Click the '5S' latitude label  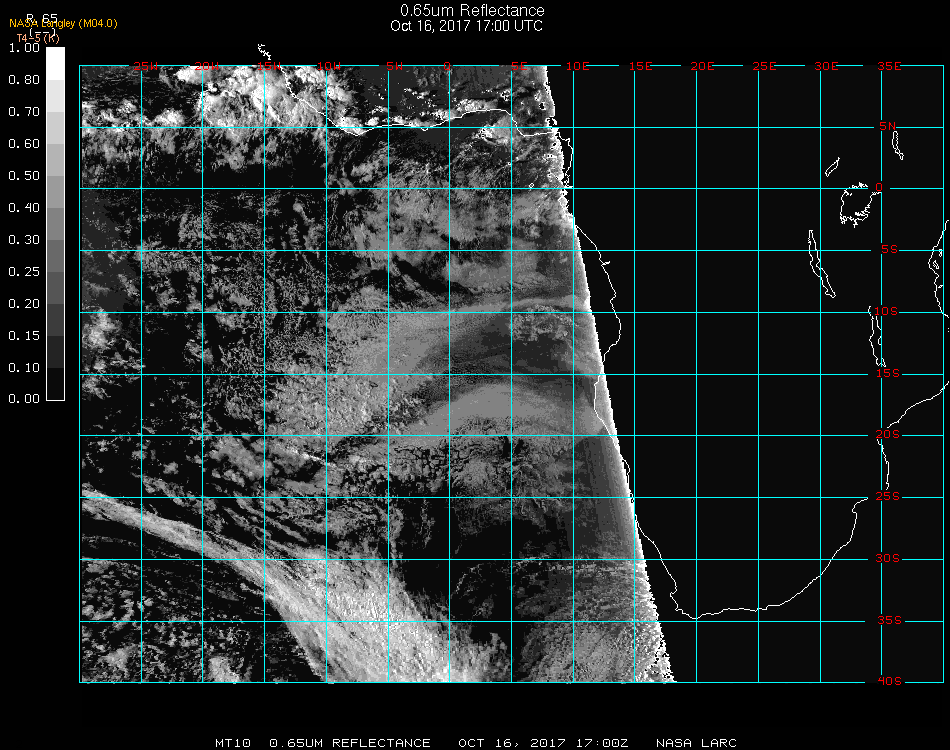889,250
